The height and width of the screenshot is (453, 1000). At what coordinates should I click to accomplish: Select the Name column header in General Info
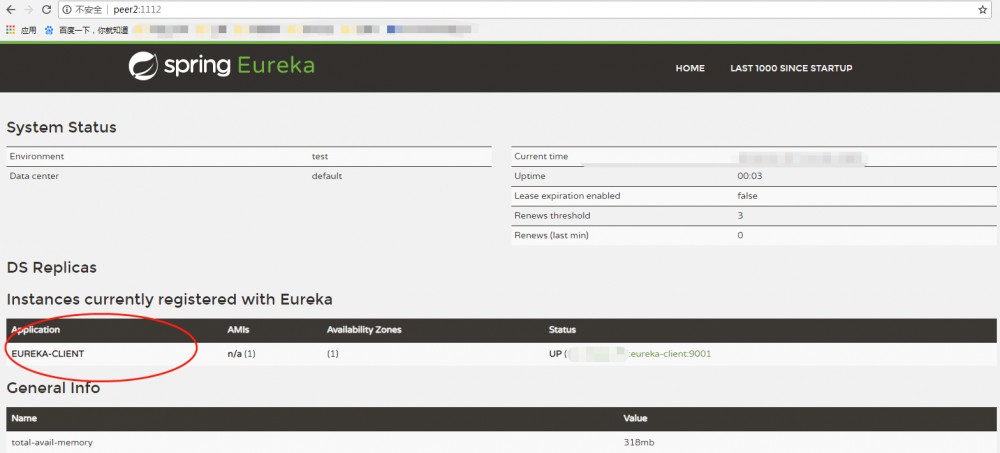click(24, 419)
